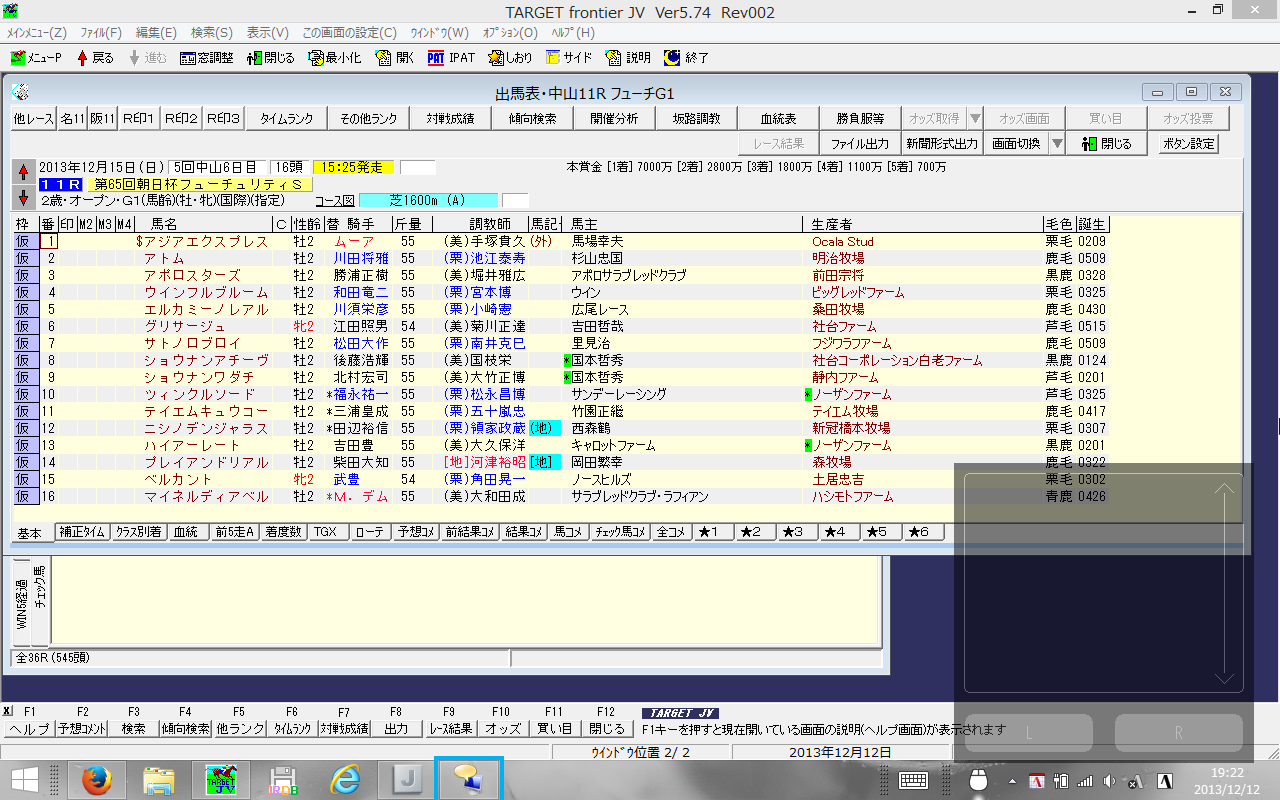Expand the オッズ取得 dropdown arrow
This screenshot has width=1280, height=800.
pyautogui.click(x=975, y=118)
